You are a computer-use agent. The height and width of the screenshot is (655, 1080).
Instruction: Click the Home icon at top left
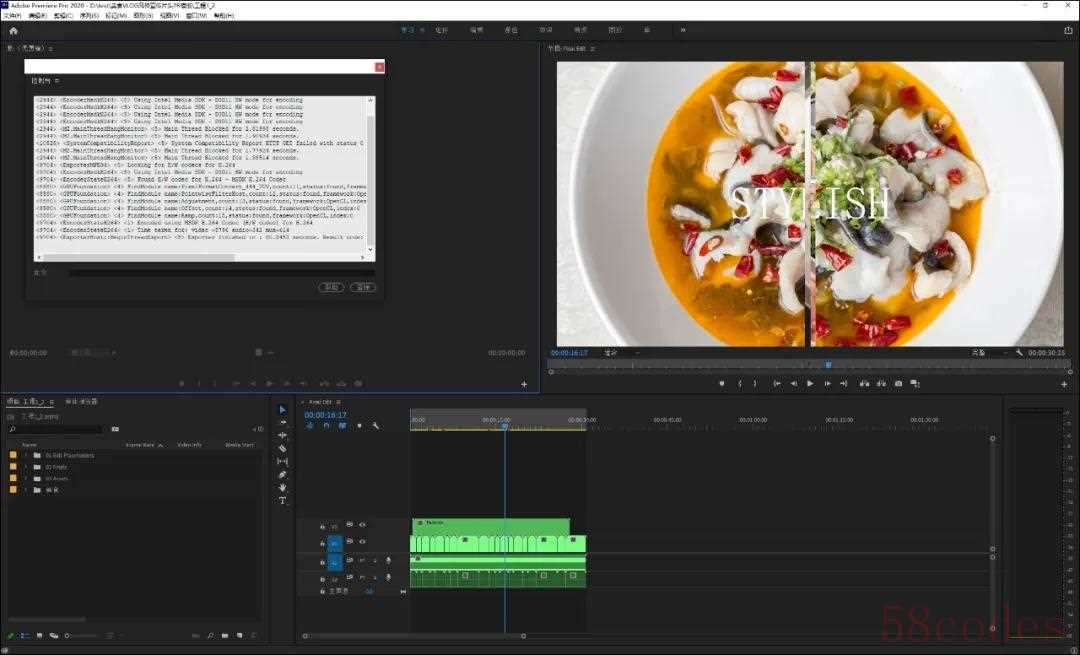[13, 31]
